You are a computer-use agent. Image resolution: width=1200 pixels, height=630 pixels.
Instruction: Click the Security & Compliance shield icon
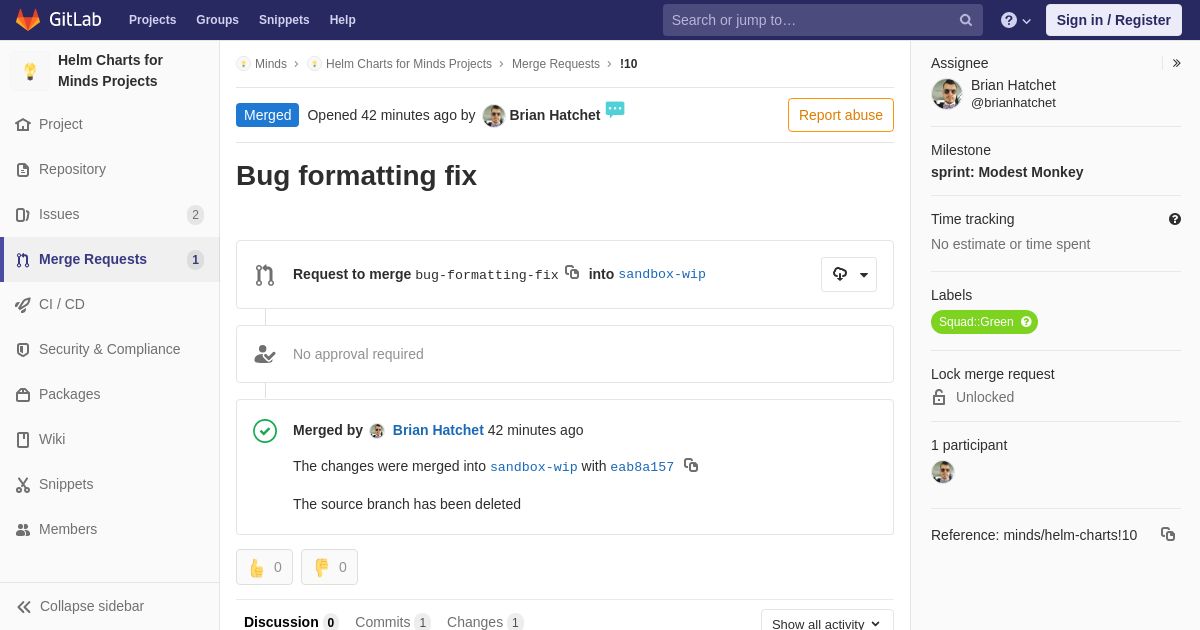pyautogui.click(x=23, y=350)
